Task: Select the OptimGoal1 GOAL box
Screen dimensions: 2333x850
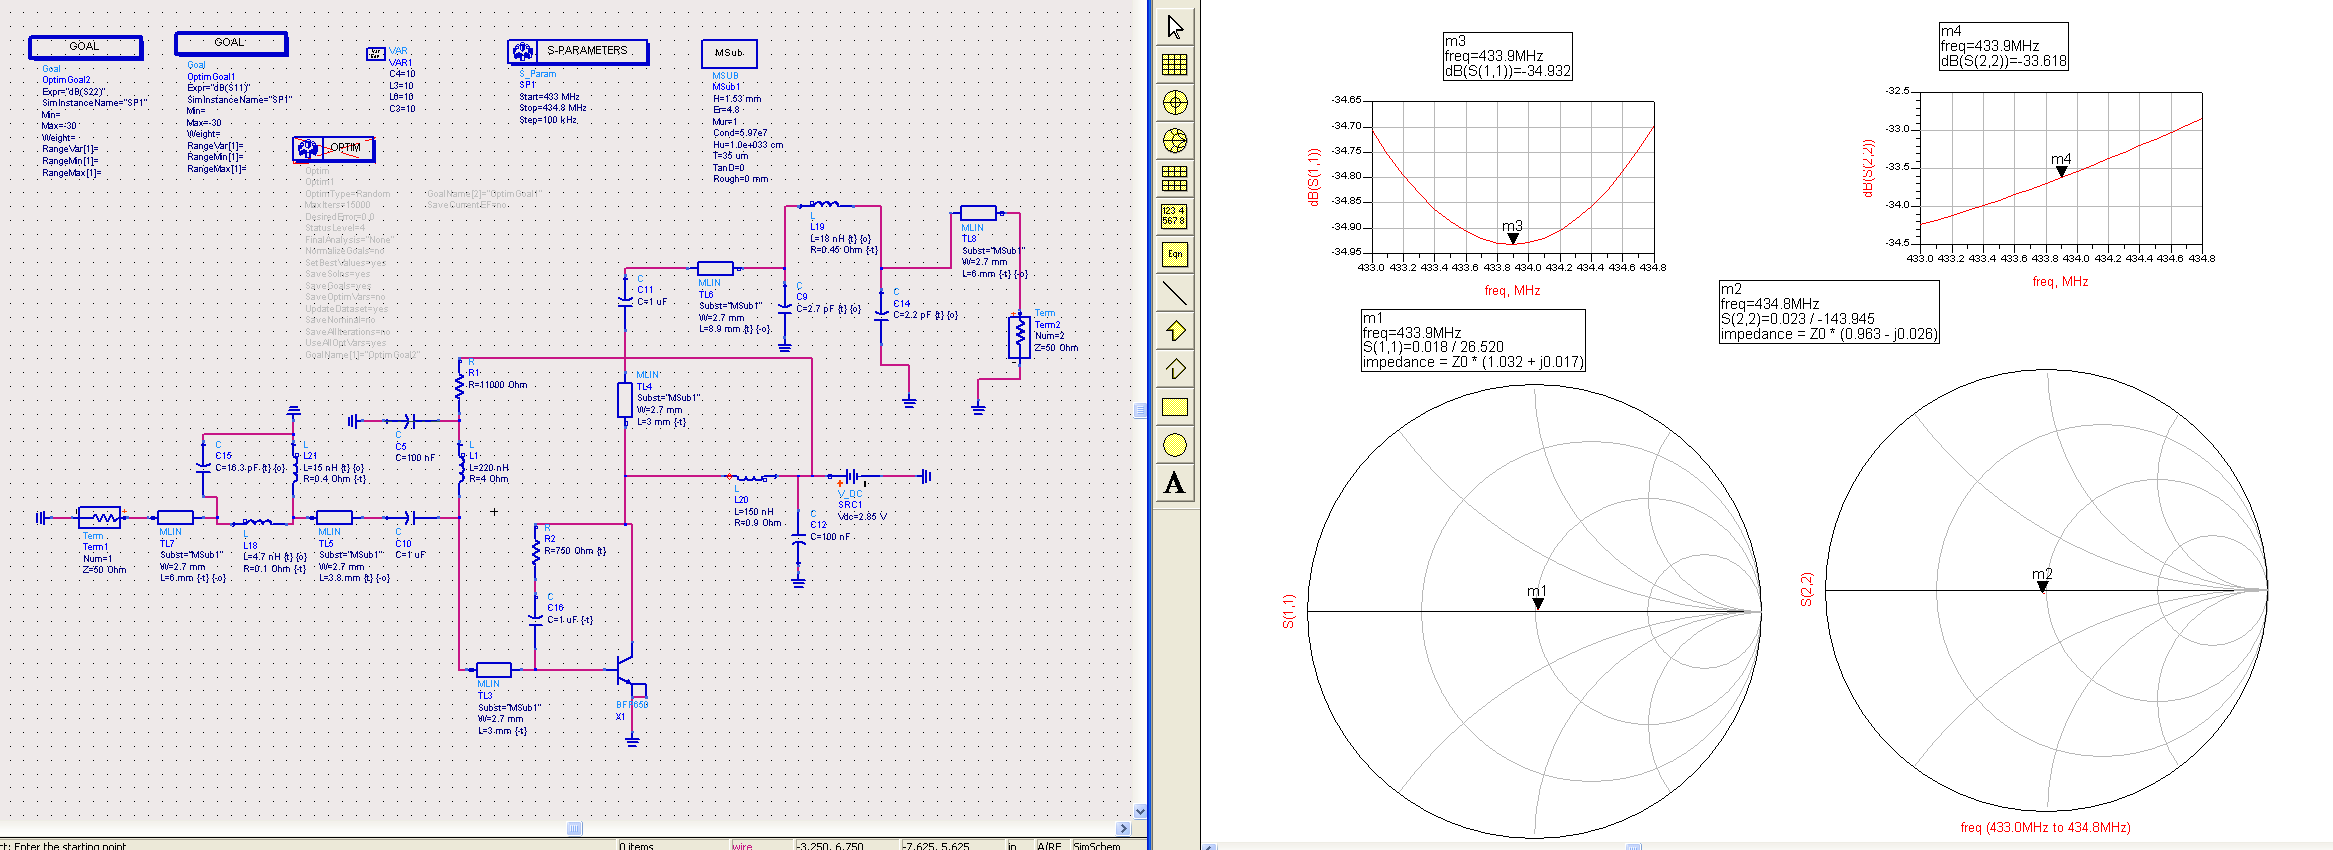Action: (x=231, y=43)
